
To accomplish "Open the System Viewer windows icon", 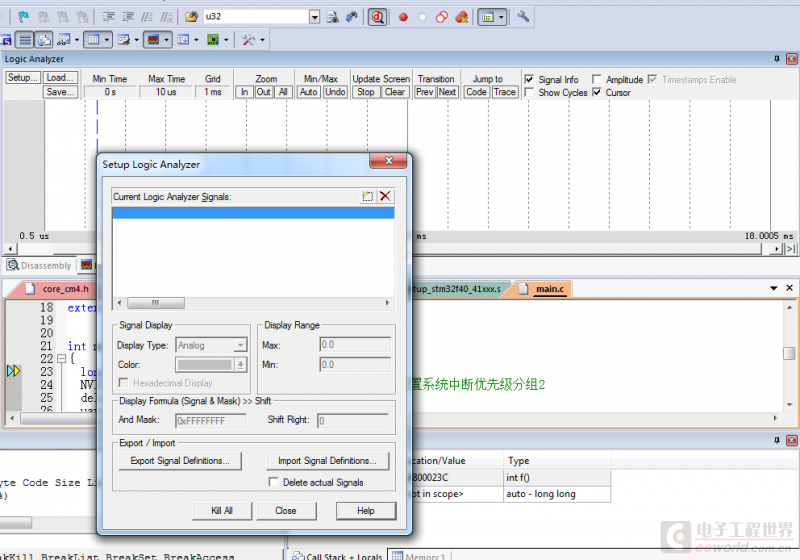I will pyautogui.click(x=213, y=40).
